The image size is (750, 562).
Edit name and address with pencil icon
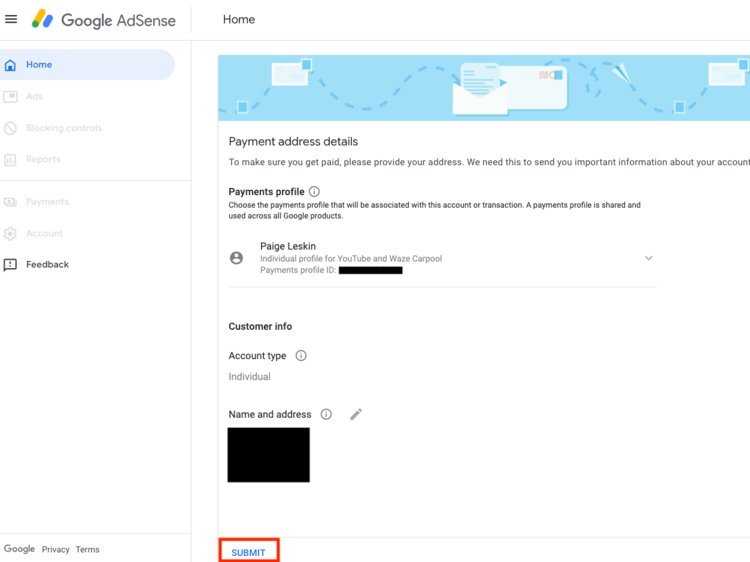click(x=356, y=414)
